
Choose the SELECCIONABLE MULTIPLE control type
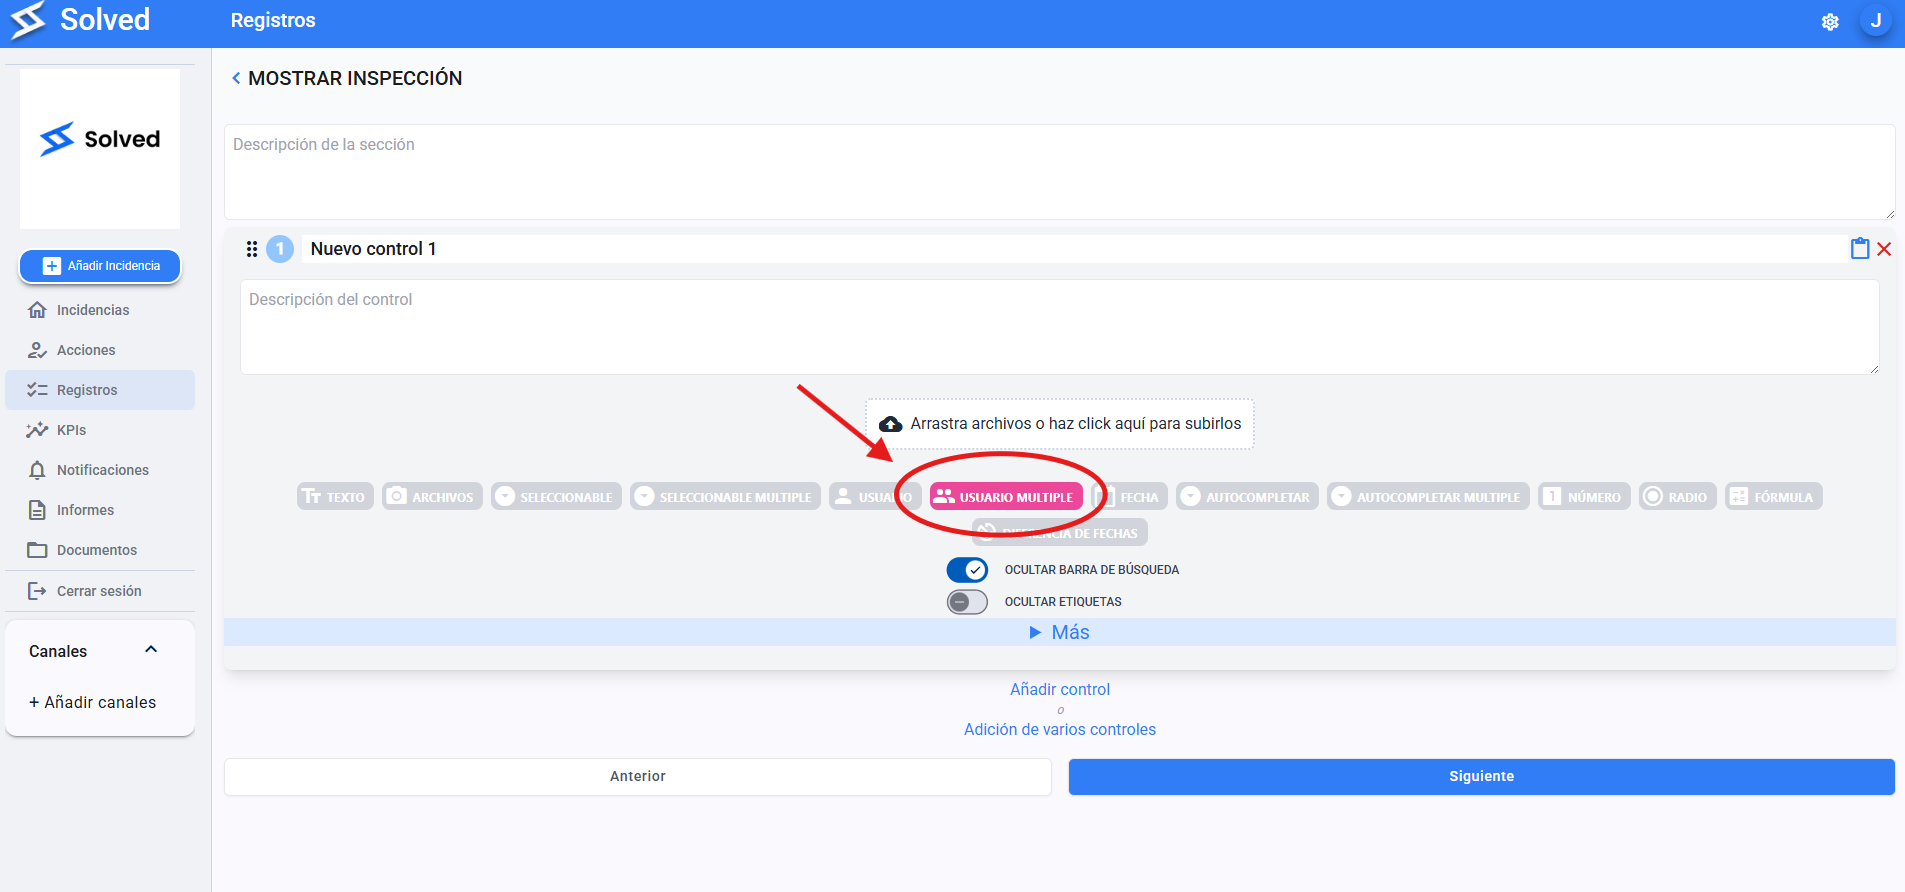pyautogui.click(x=725, y=497)
